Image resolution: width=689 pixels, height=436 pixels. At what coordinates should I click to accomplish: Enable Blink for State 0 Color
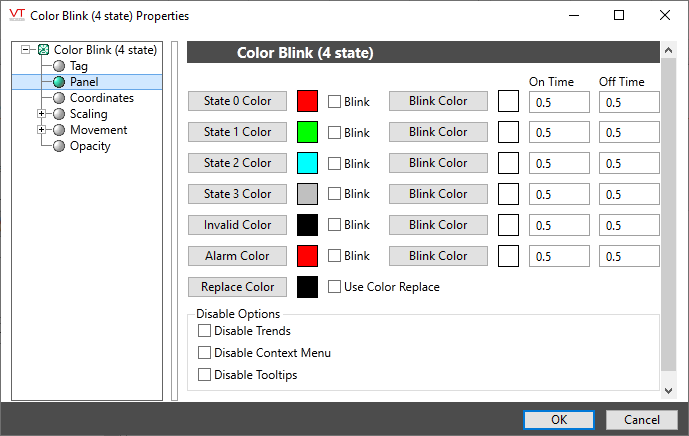[x=335, y=101]
